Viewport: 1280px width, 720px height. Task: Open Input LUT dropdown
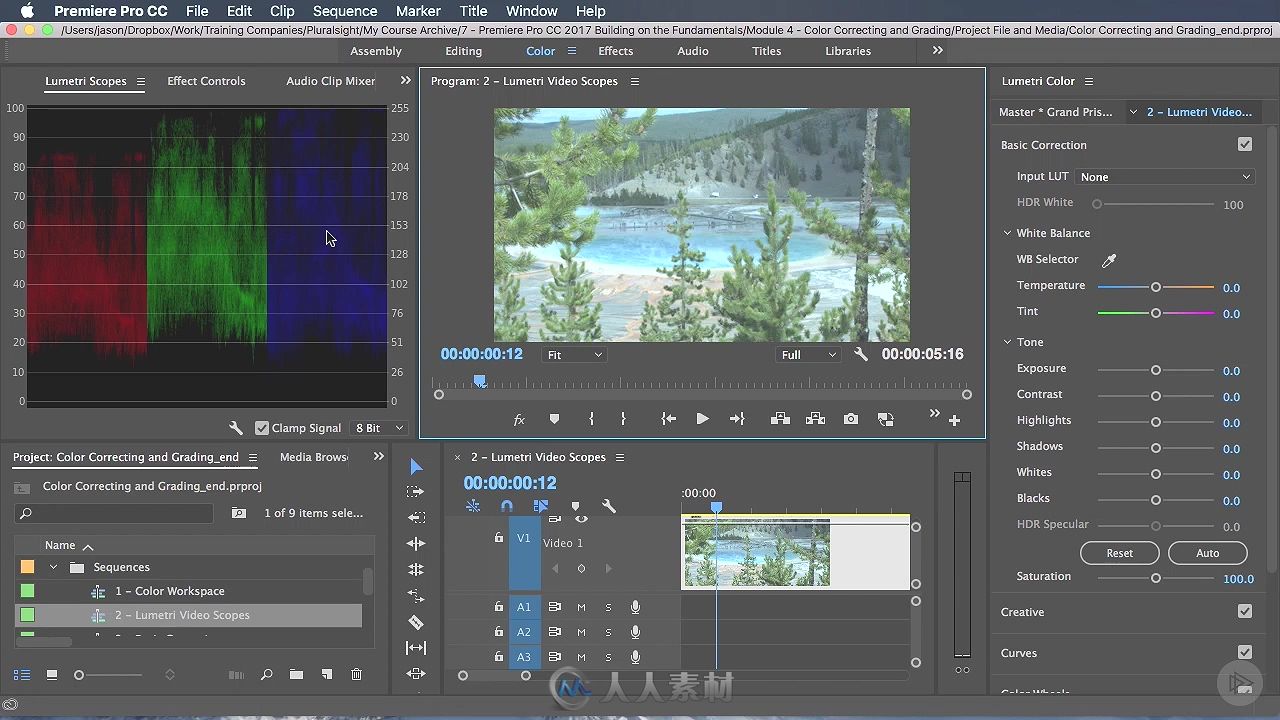(1165, 177)
